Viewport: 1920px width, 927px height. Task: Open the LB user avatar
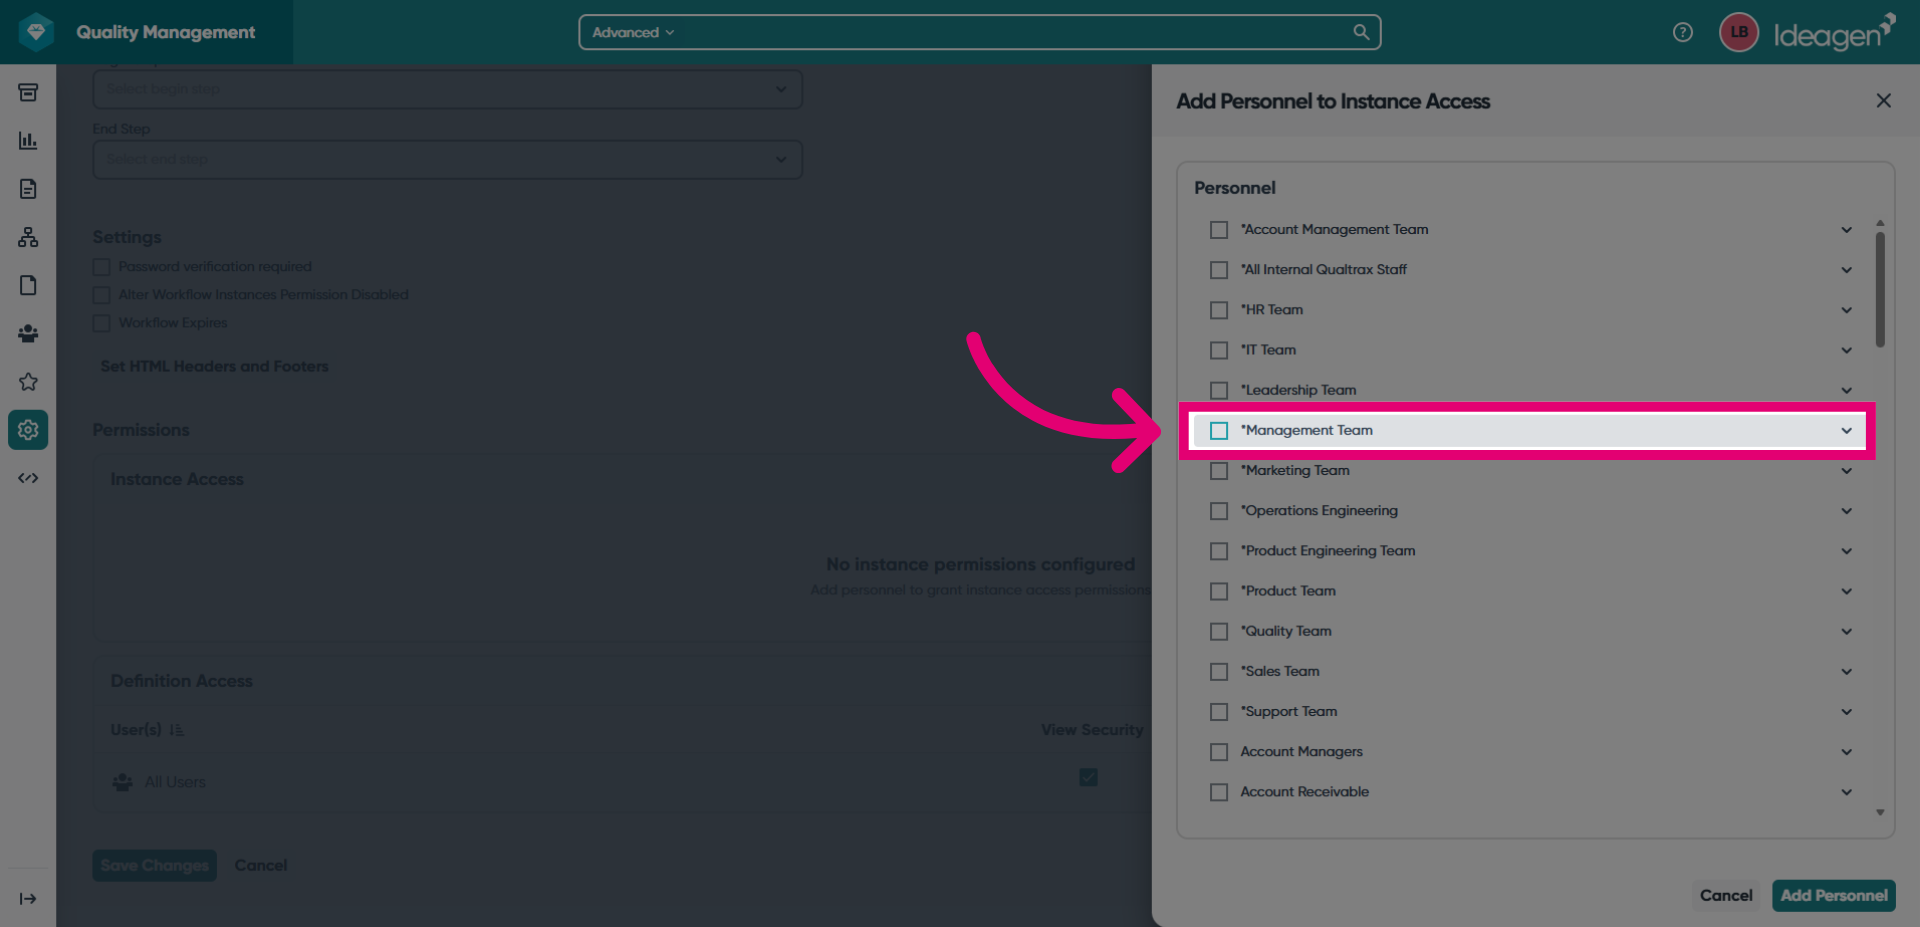click(1739, 32)
